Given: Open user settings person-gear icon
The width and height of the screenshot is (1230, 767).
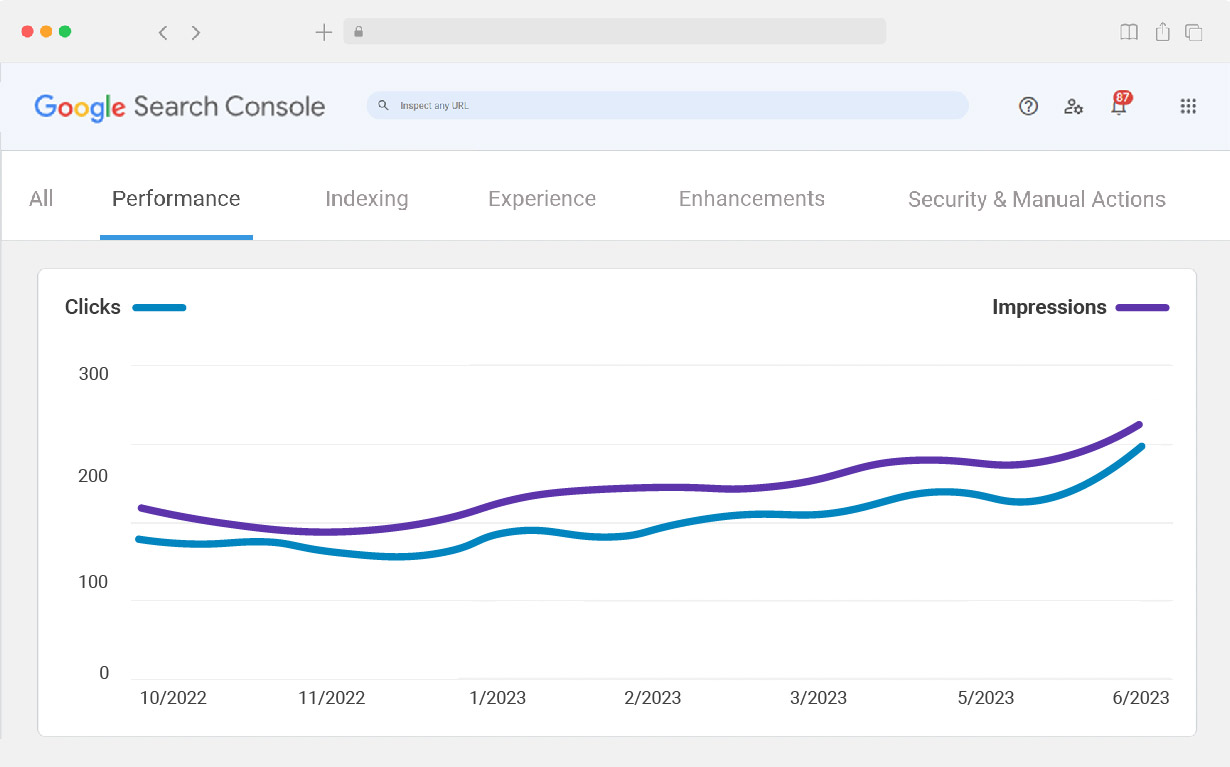Looking at the screenshot, I should pyautogui.click(x=1073, y=106).
